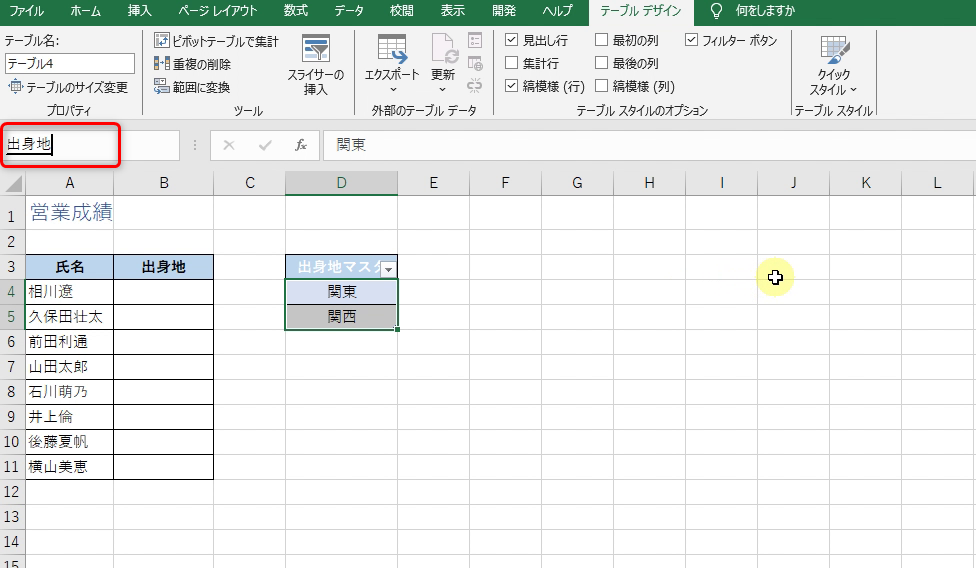The height and width of the screenshot is (568, 976).
Task: Enable the 集計行 checkbox
Action: [x=512, y=64]
